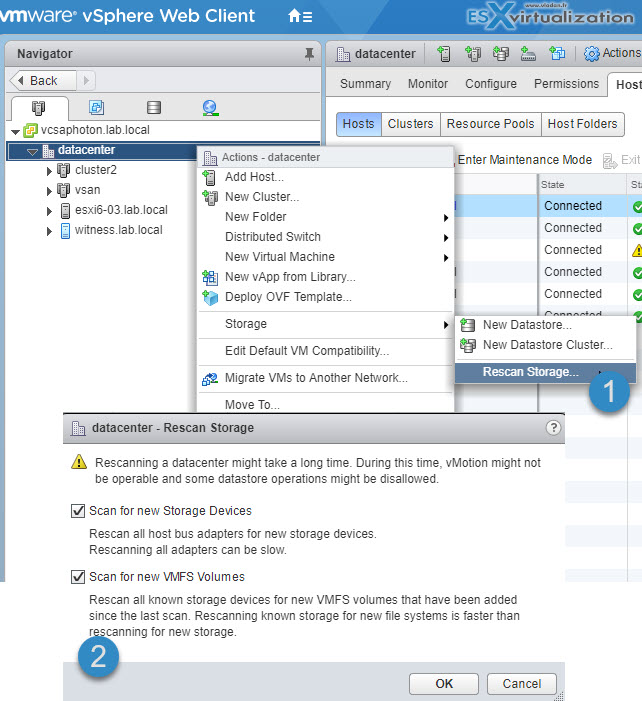
Task: Open the Hosts and Clusters navigator tab
Action: point(40,108)
